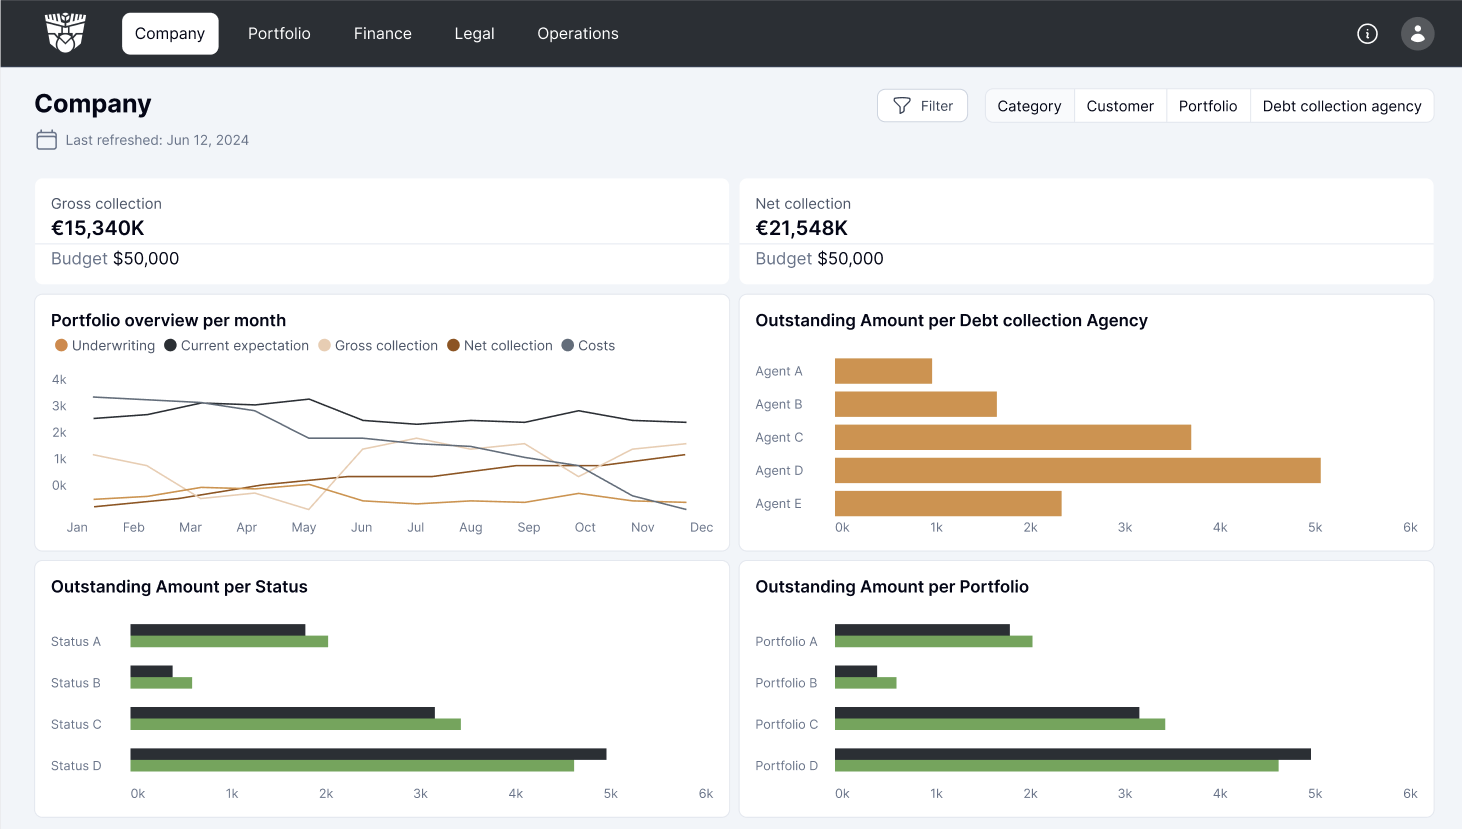The width and height of the screenshot is (1462, 829).
Task: Toggle the Costs legend dot
Action: (x=568, y=345)
